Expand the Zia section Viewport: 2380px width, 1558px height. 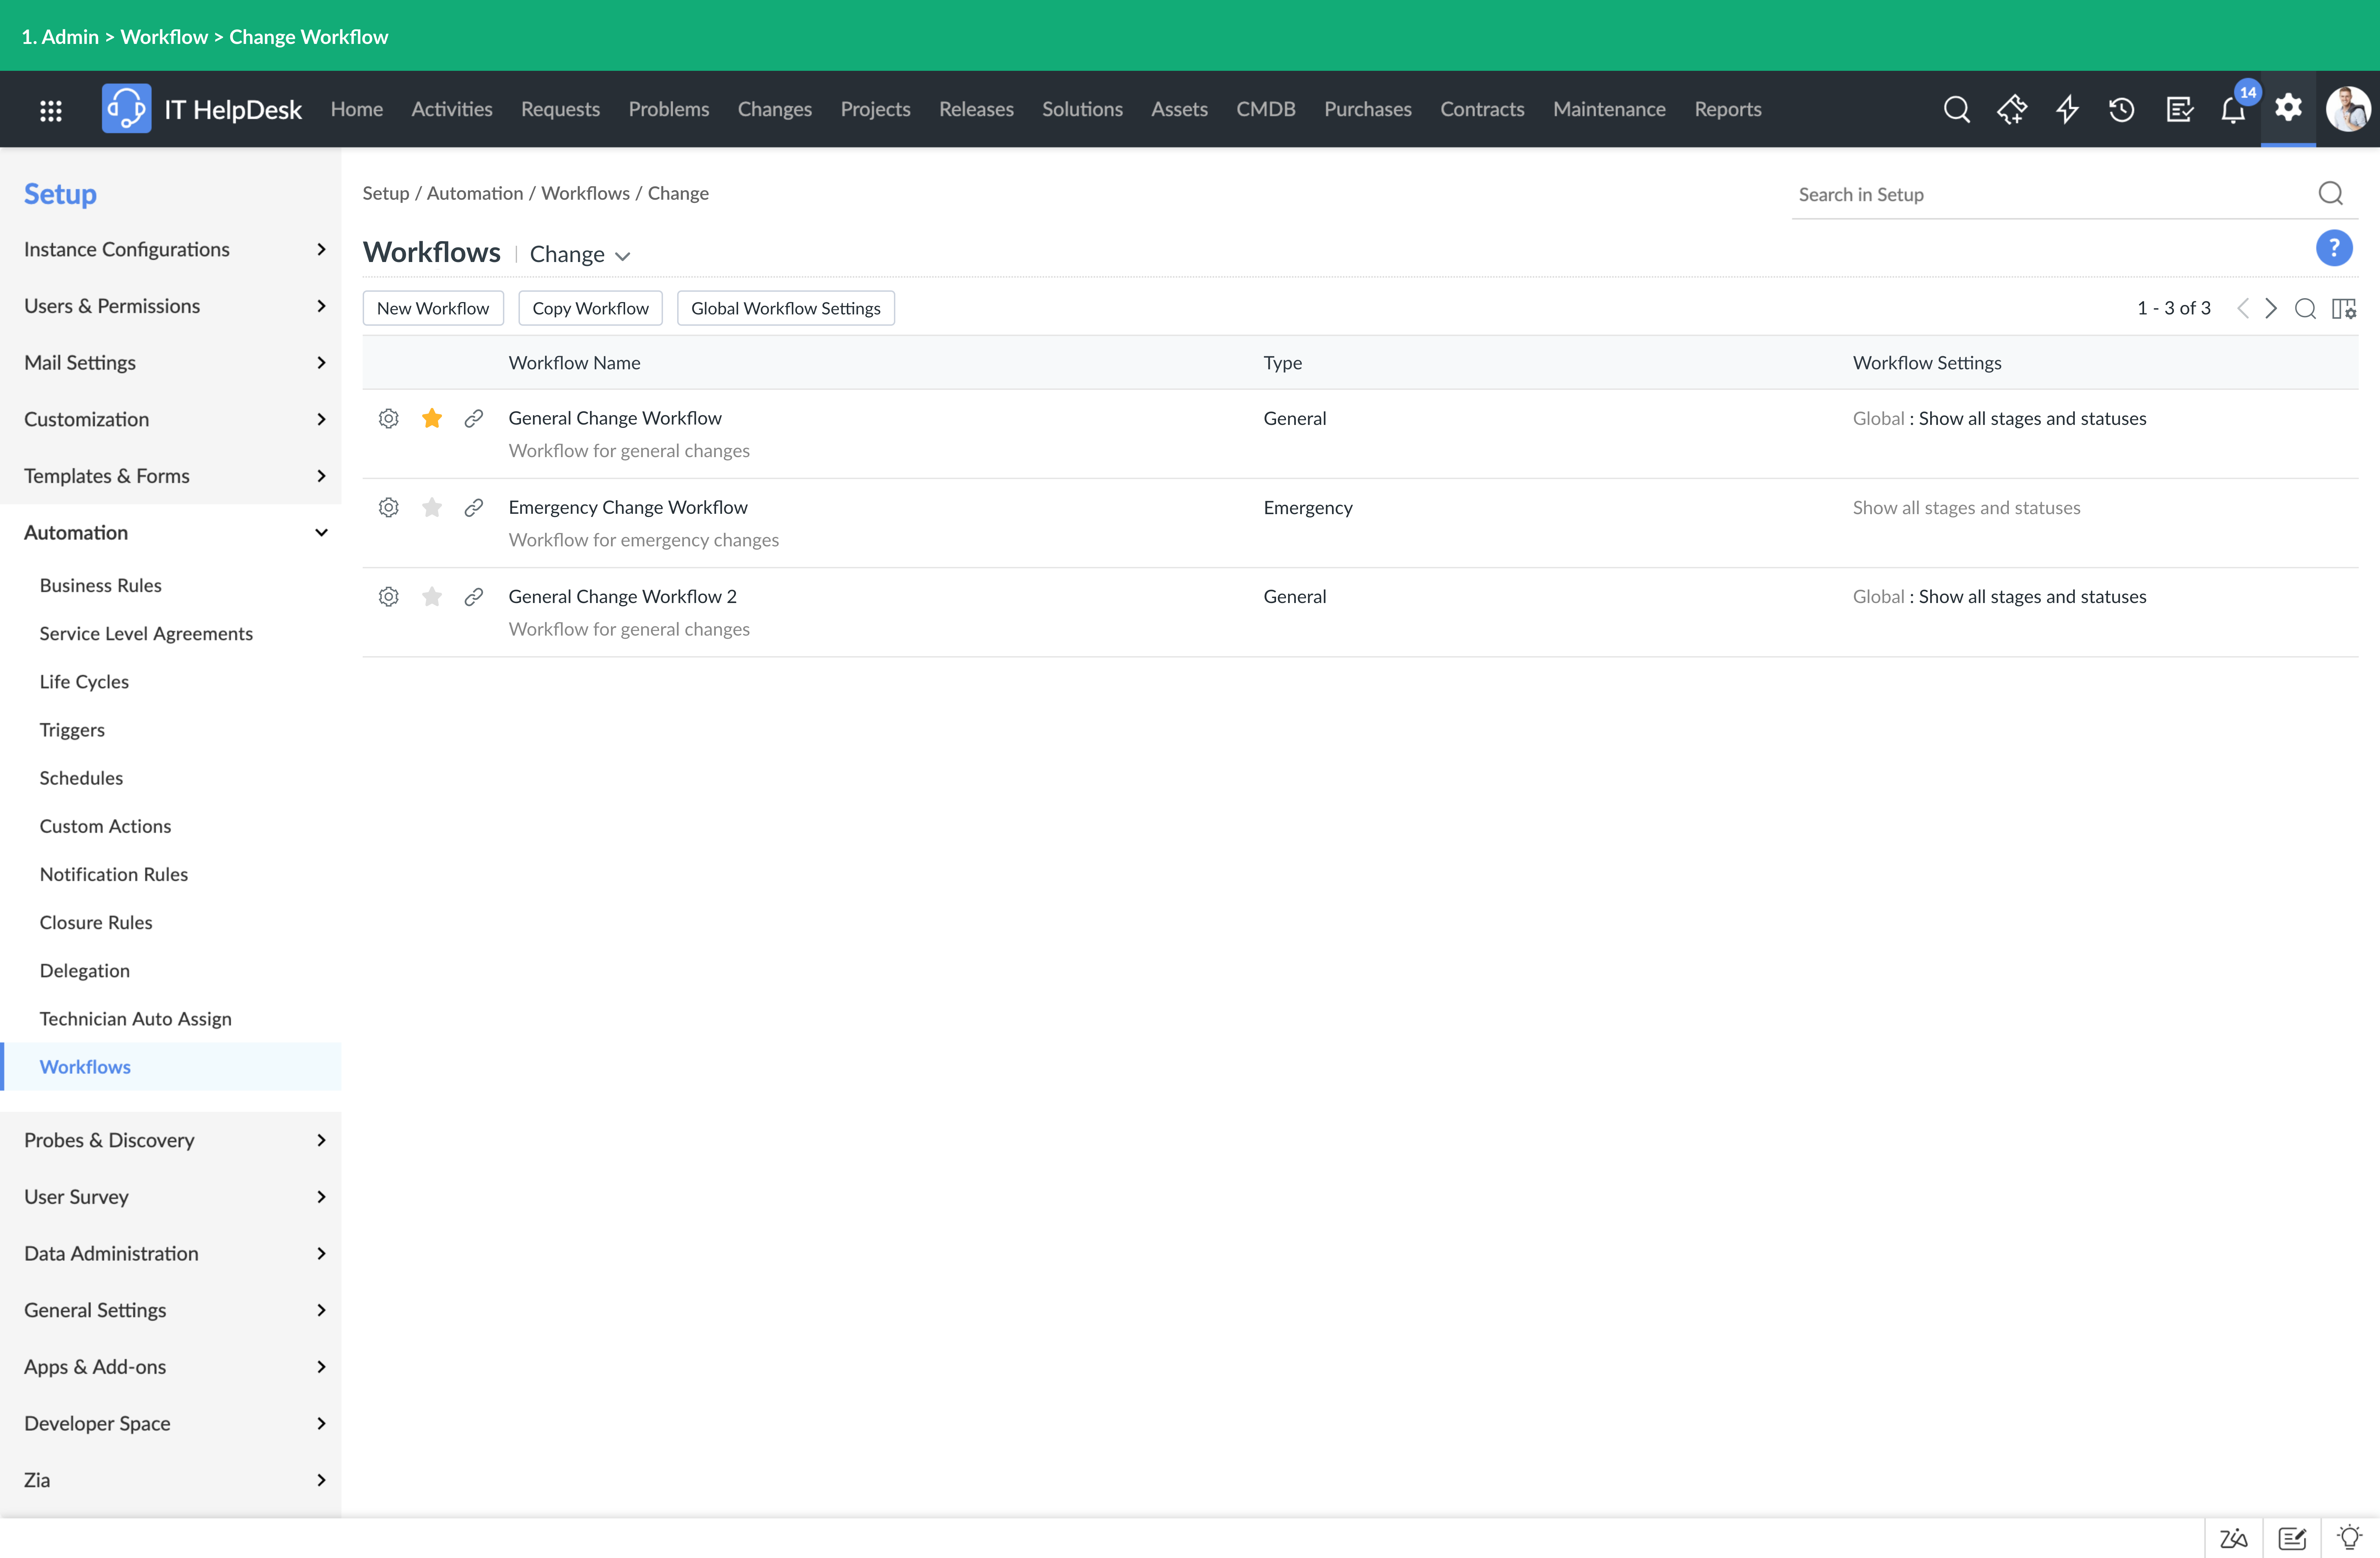point(171,1480)
